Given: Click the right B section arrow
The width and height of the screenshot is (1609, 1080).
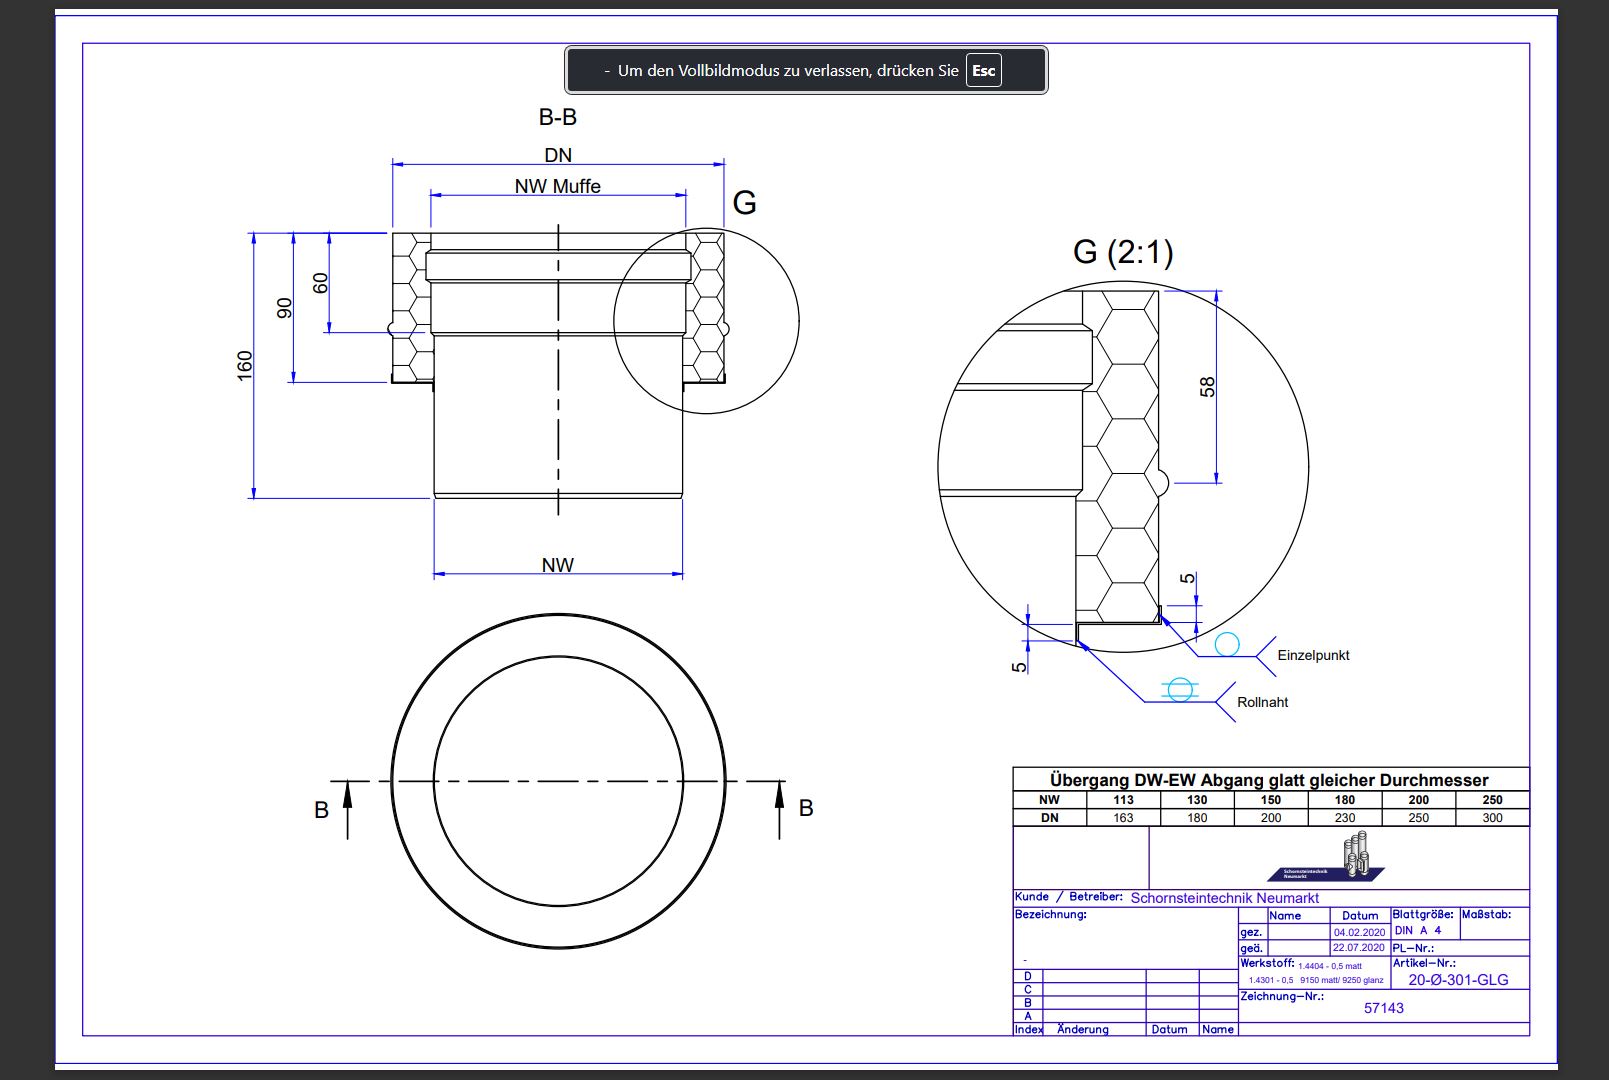Looking at the screenshot, I should [780, 808].
